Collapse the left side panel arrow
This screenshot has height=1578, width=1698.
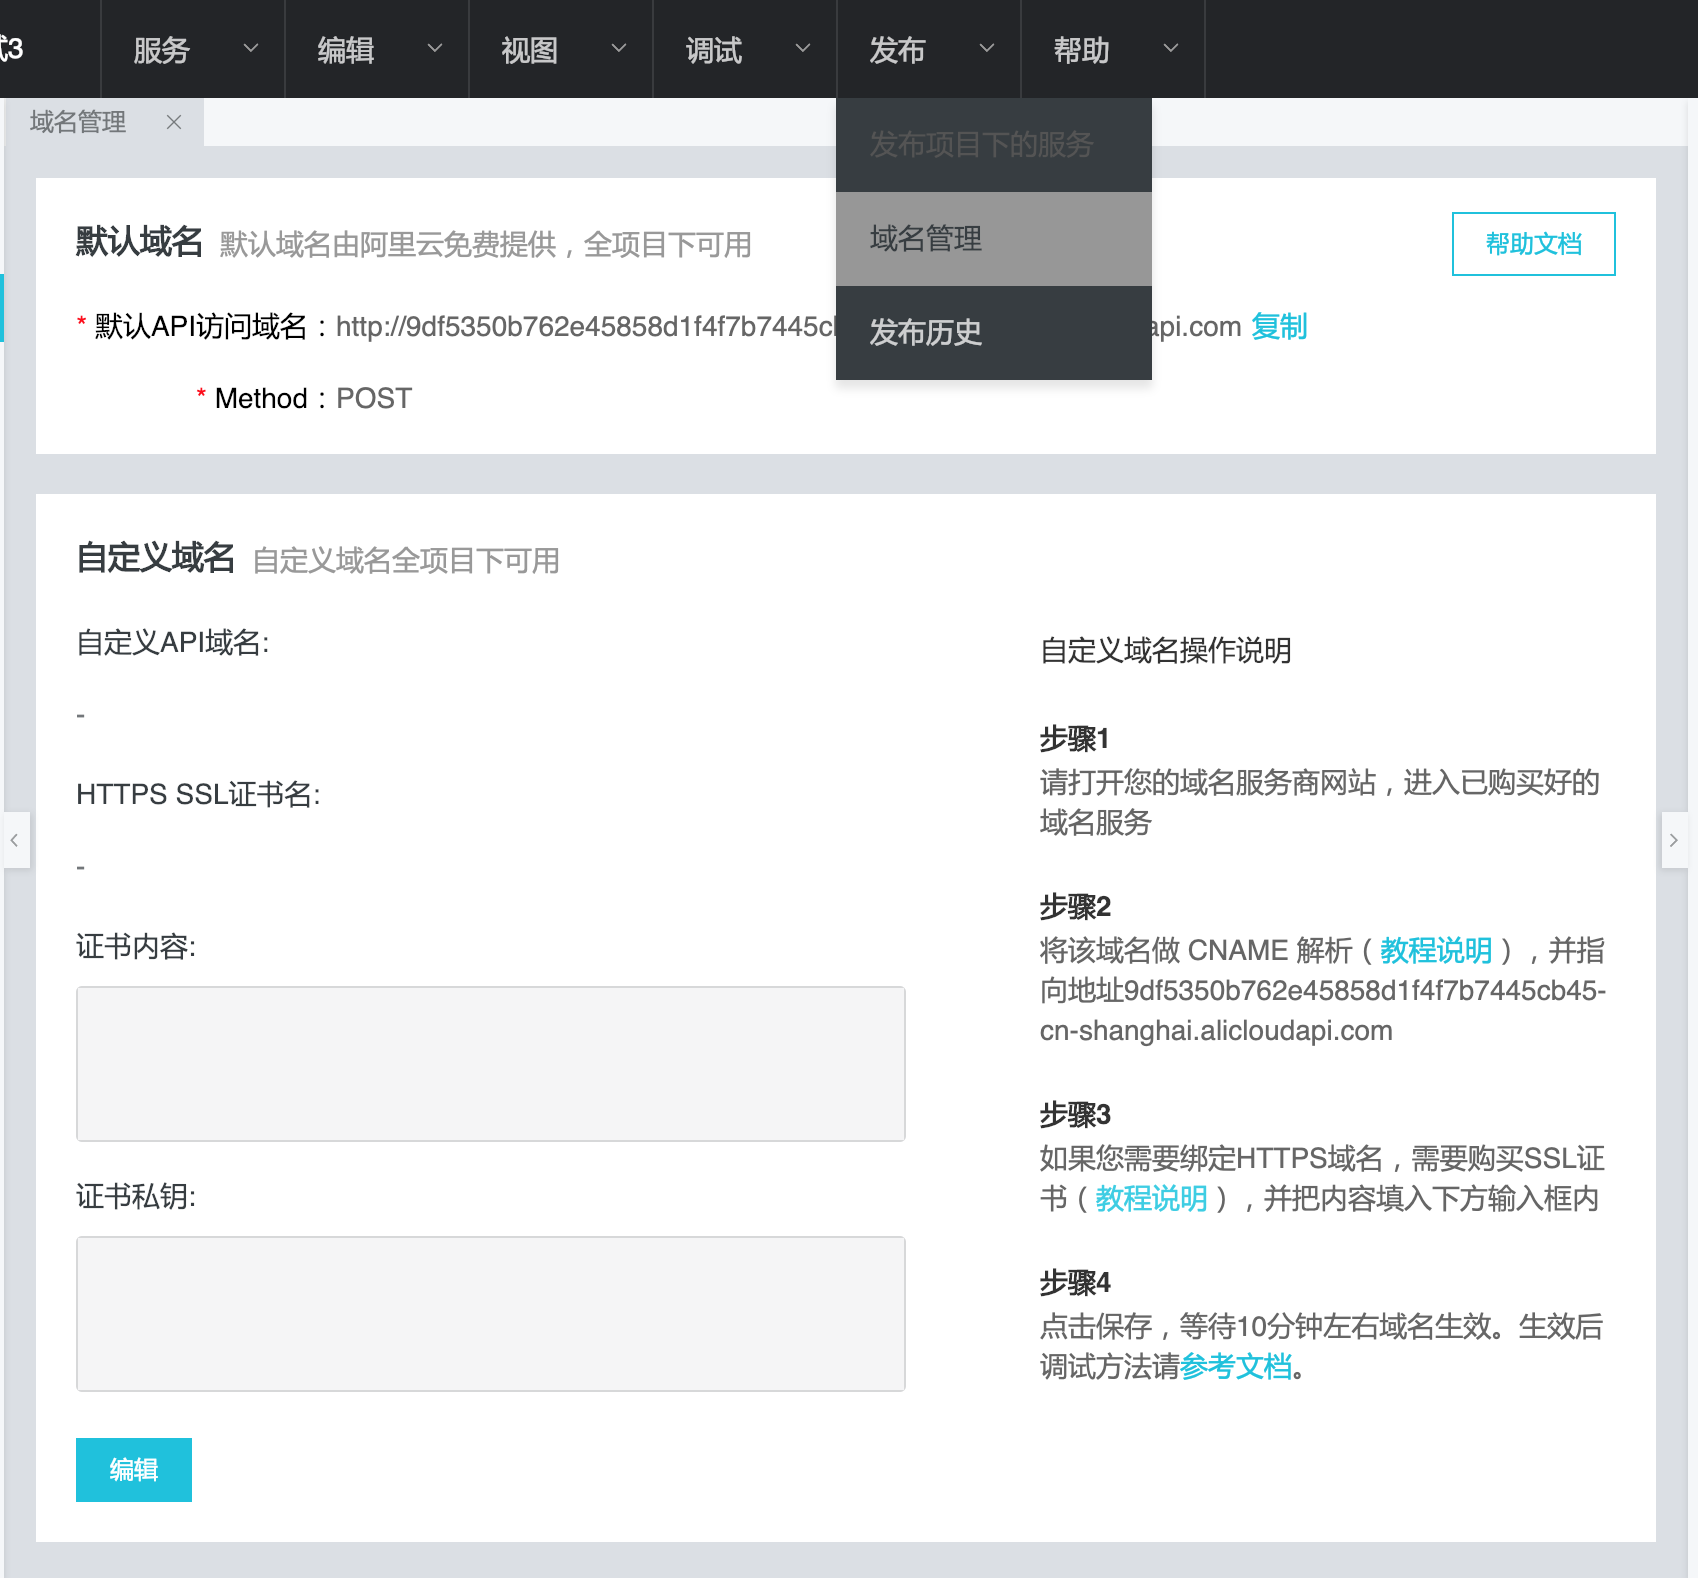coord(15,840)
